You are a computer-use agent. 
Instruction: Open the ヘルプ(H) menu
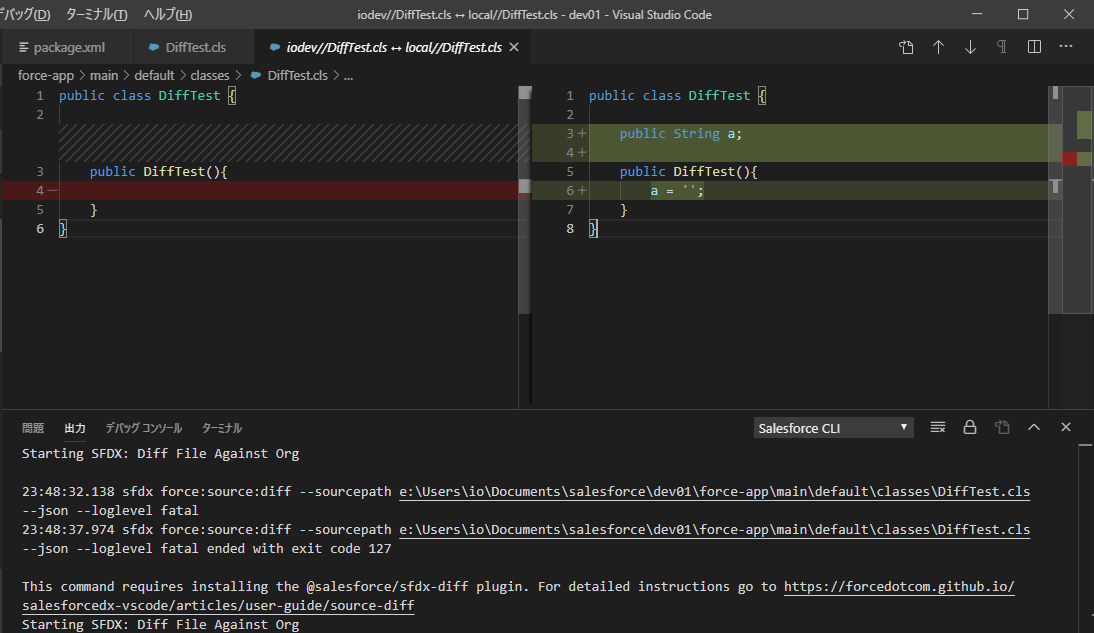click(167, 14)
